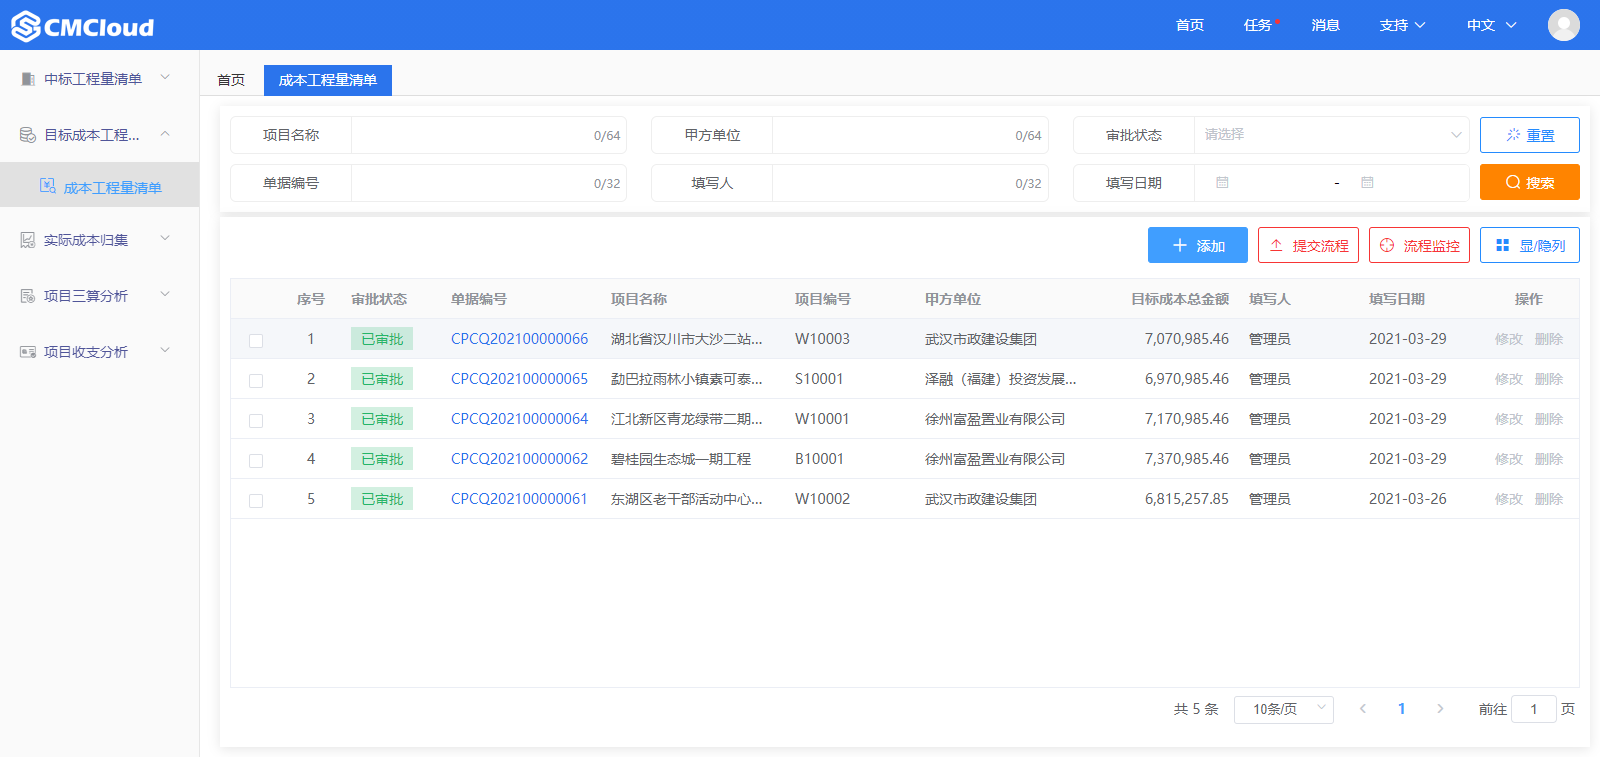Open link CPCQ202100000061
The width and height of the screenshot is (1600, 757).
click(519, 499)
